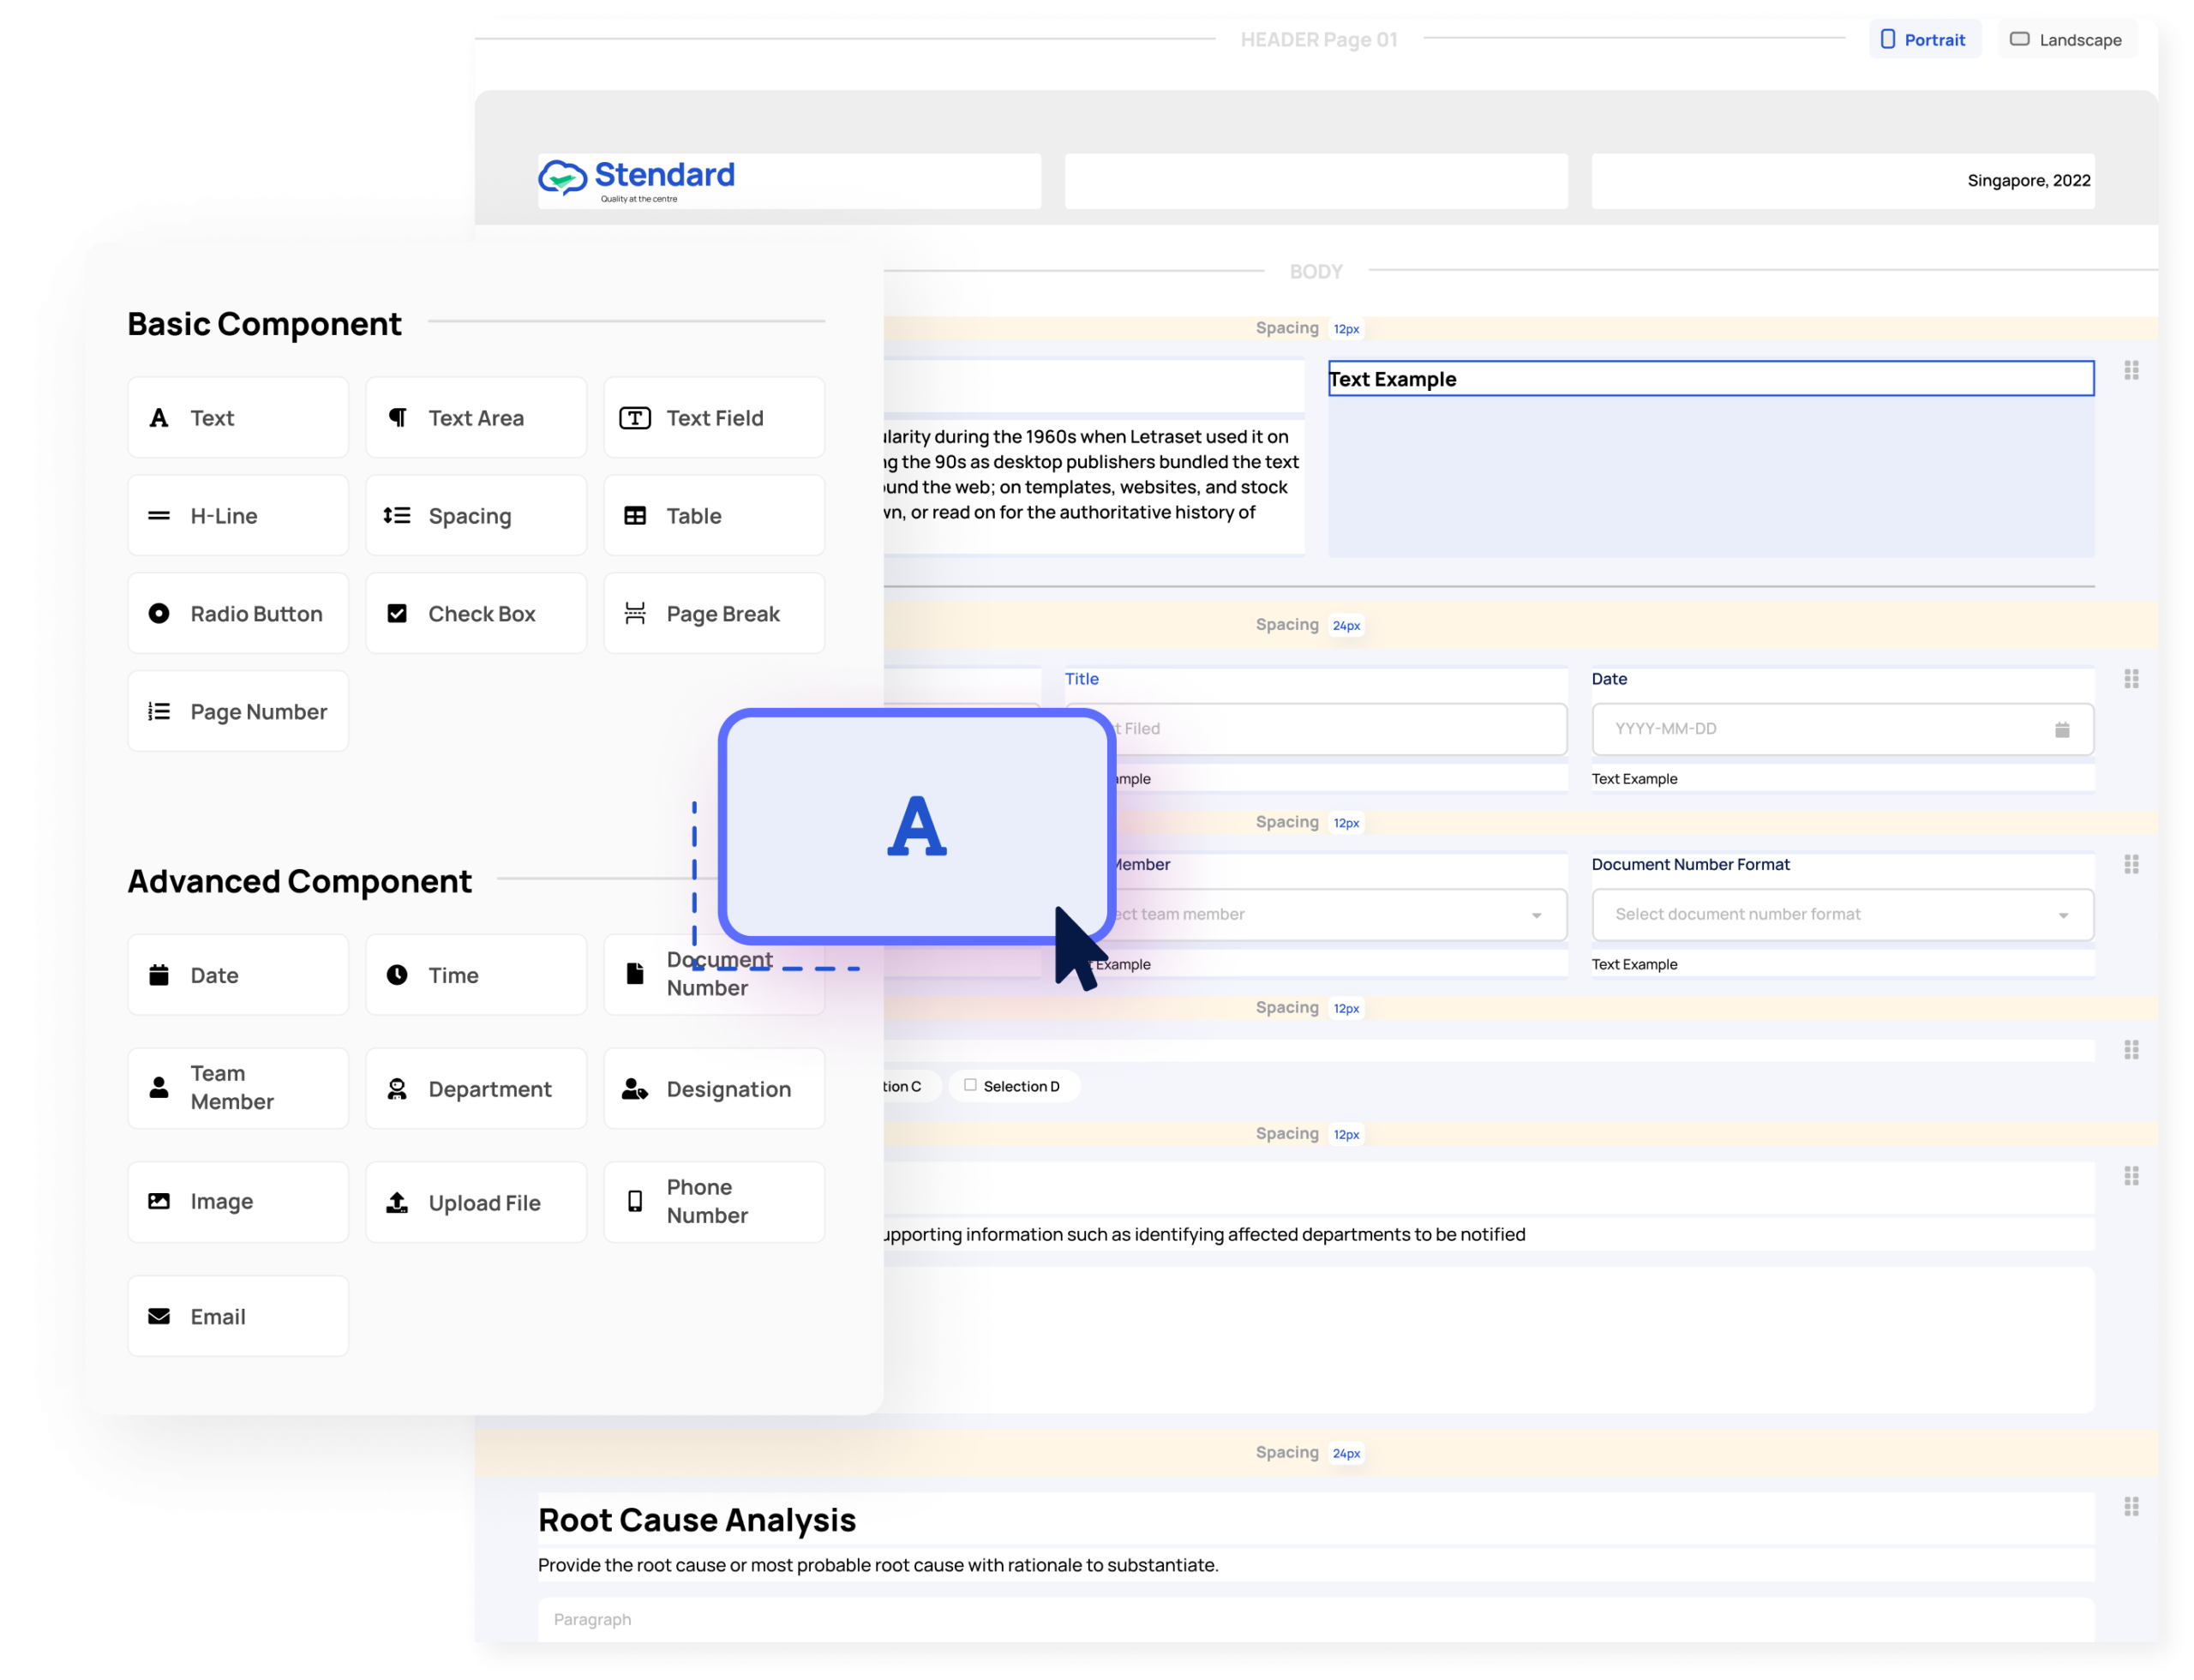Click the empty middle header cell

[x=1316, y=181]
